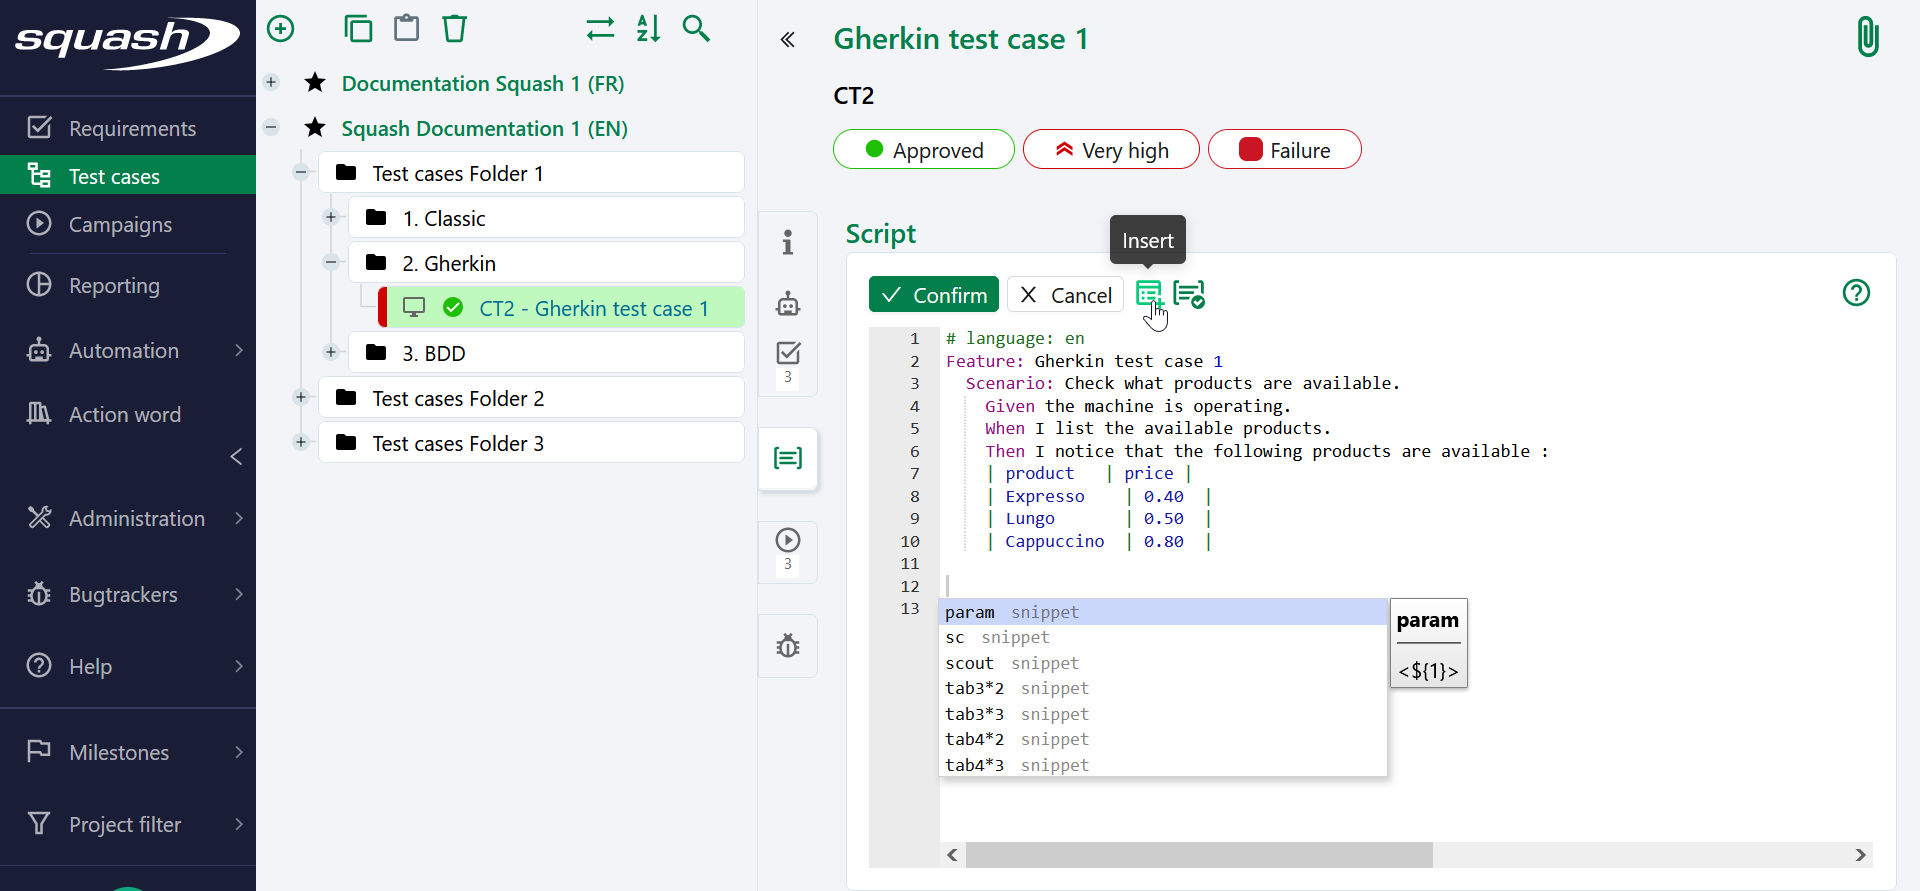Go to Requirements in the sidebar
This screenshot has width=1920, height=891.
pos(132,129)
